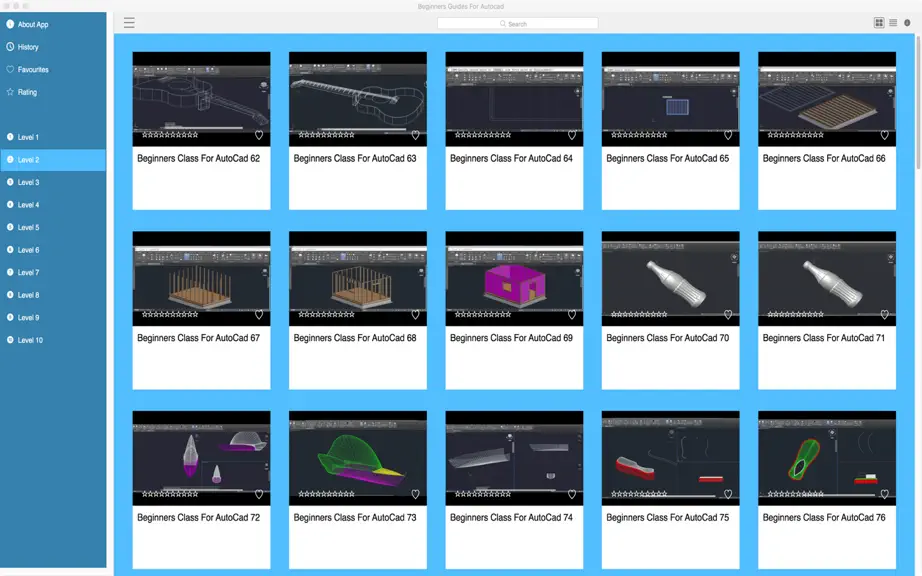This screenshot has height=576, width=922.
Task: Select Level 5 in the sidebar
Action: pos(53,227)
